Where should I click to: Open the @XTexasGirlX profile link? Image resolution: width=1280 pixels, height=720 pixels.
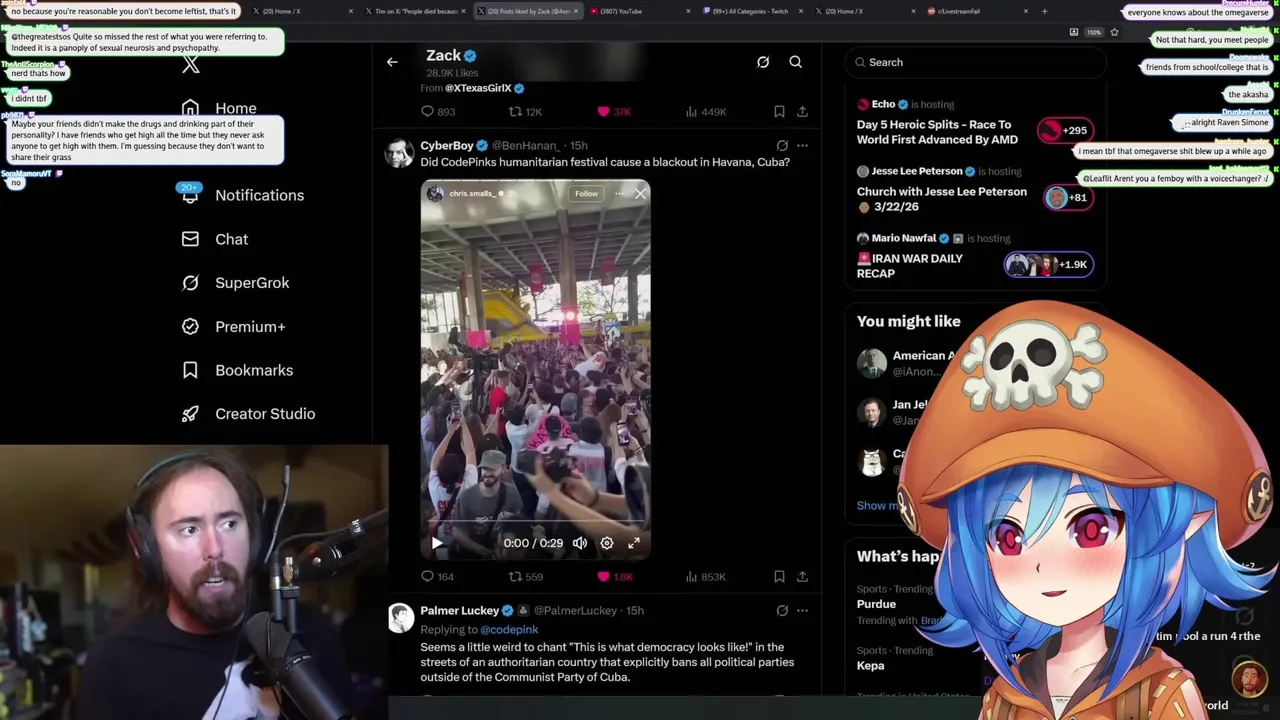pyautogui.click(x=478, y=88)
